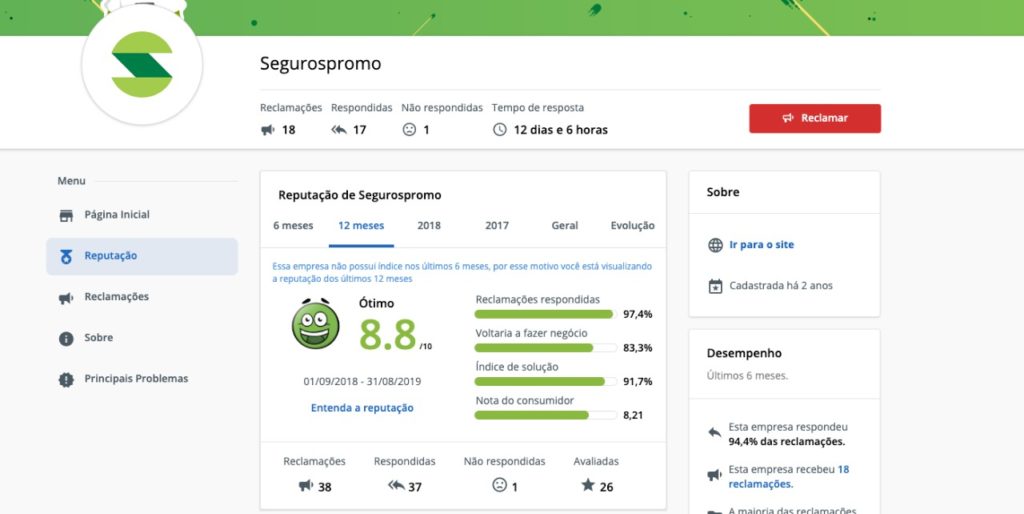The width and height of the screenshot is (1024, 514).
Task: Open Página Inicial store icon in menu
Action: pos(66,216)
